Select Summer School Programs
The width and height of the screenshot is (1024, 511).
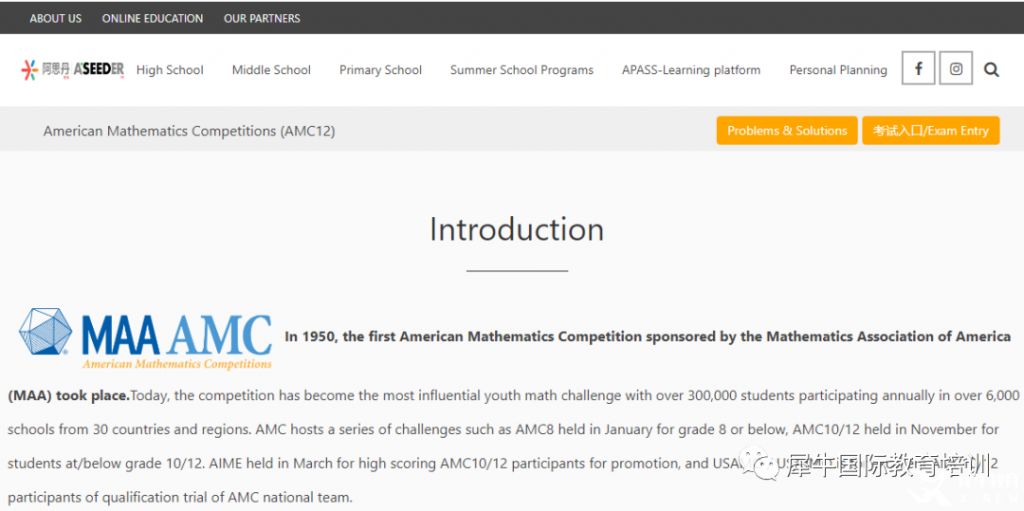coord(522,70)
